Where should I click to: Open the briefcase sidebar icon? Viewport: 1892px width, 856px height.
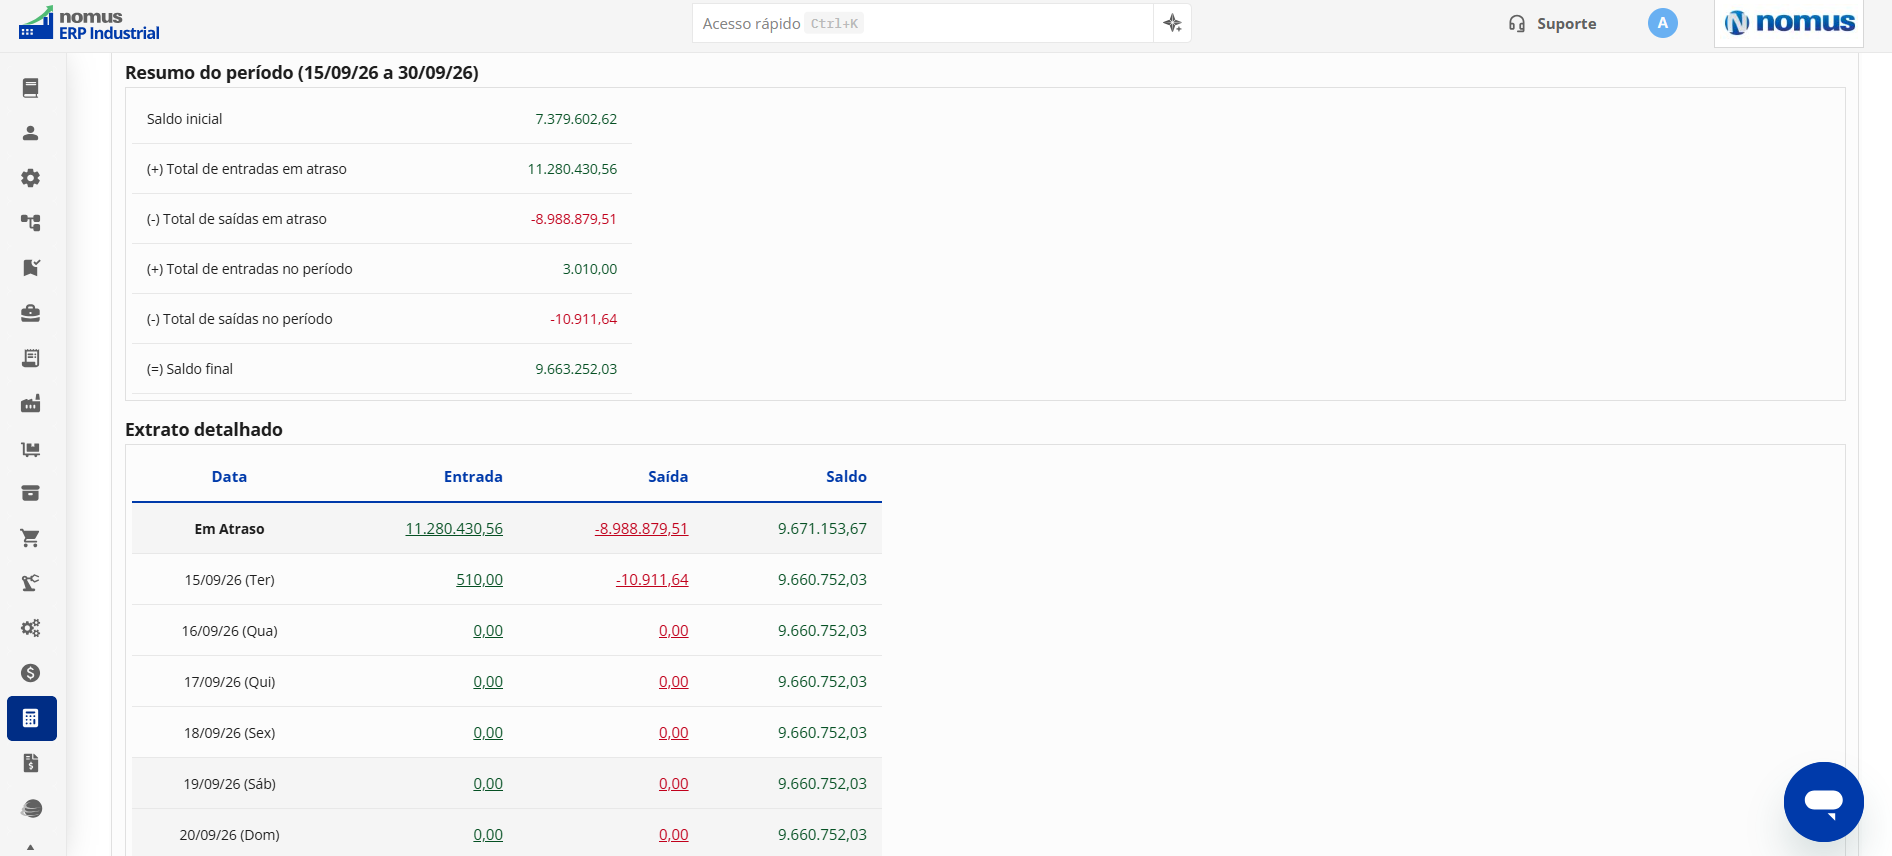click(31, 313)
